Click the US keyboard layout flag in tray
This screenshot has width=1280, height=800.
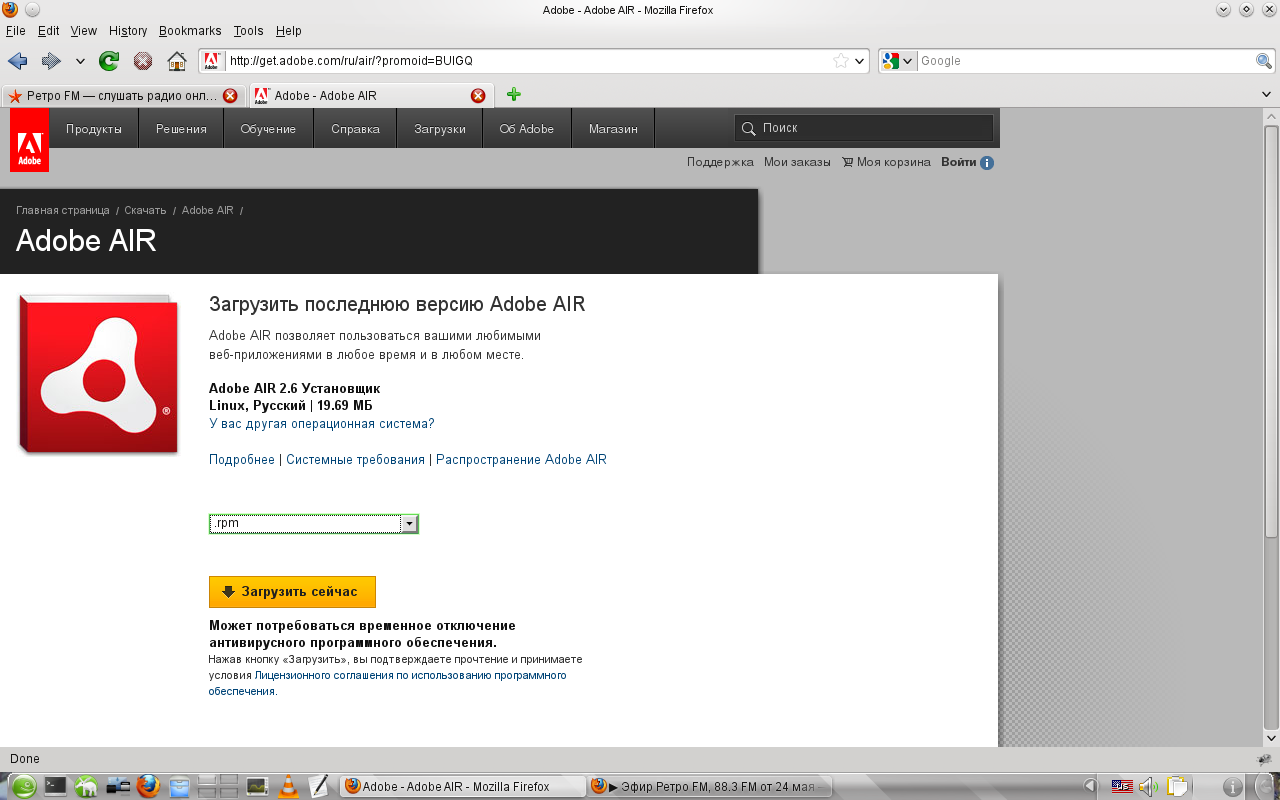(x=1122, y=787)
